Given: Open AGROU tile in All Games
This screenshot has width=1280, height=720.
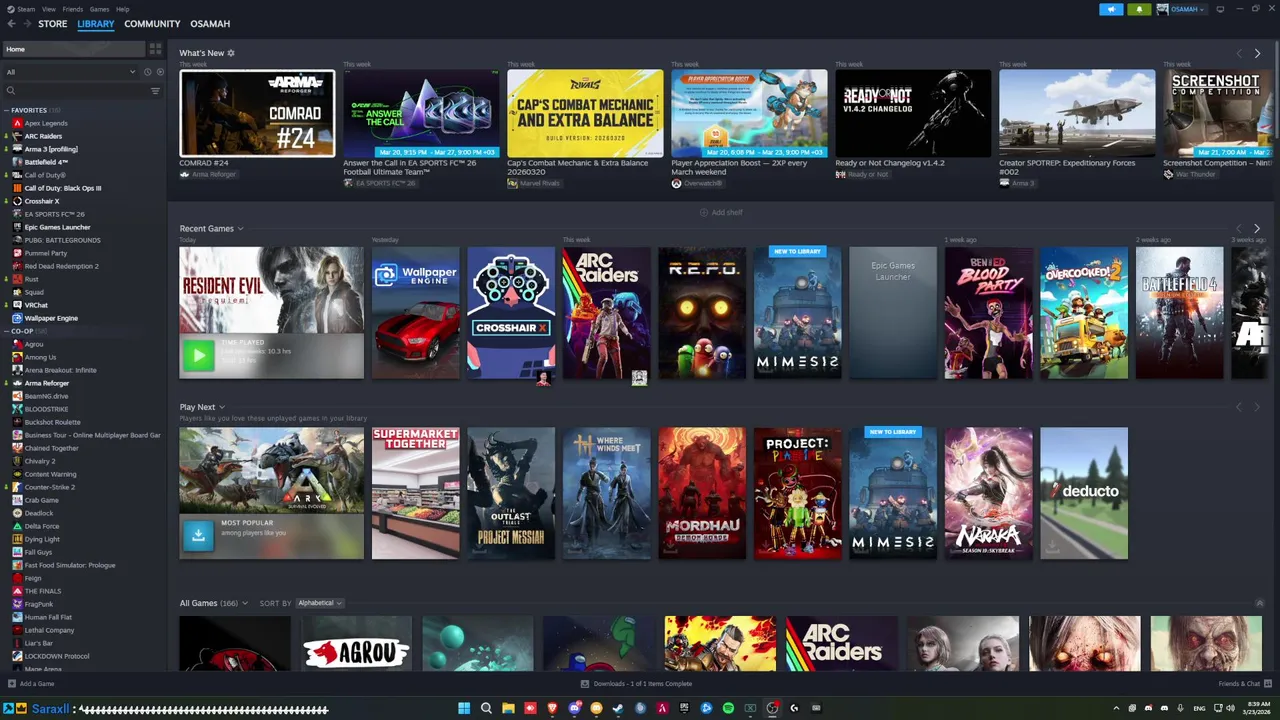Looking at the screenshot, I should point(356,644).
